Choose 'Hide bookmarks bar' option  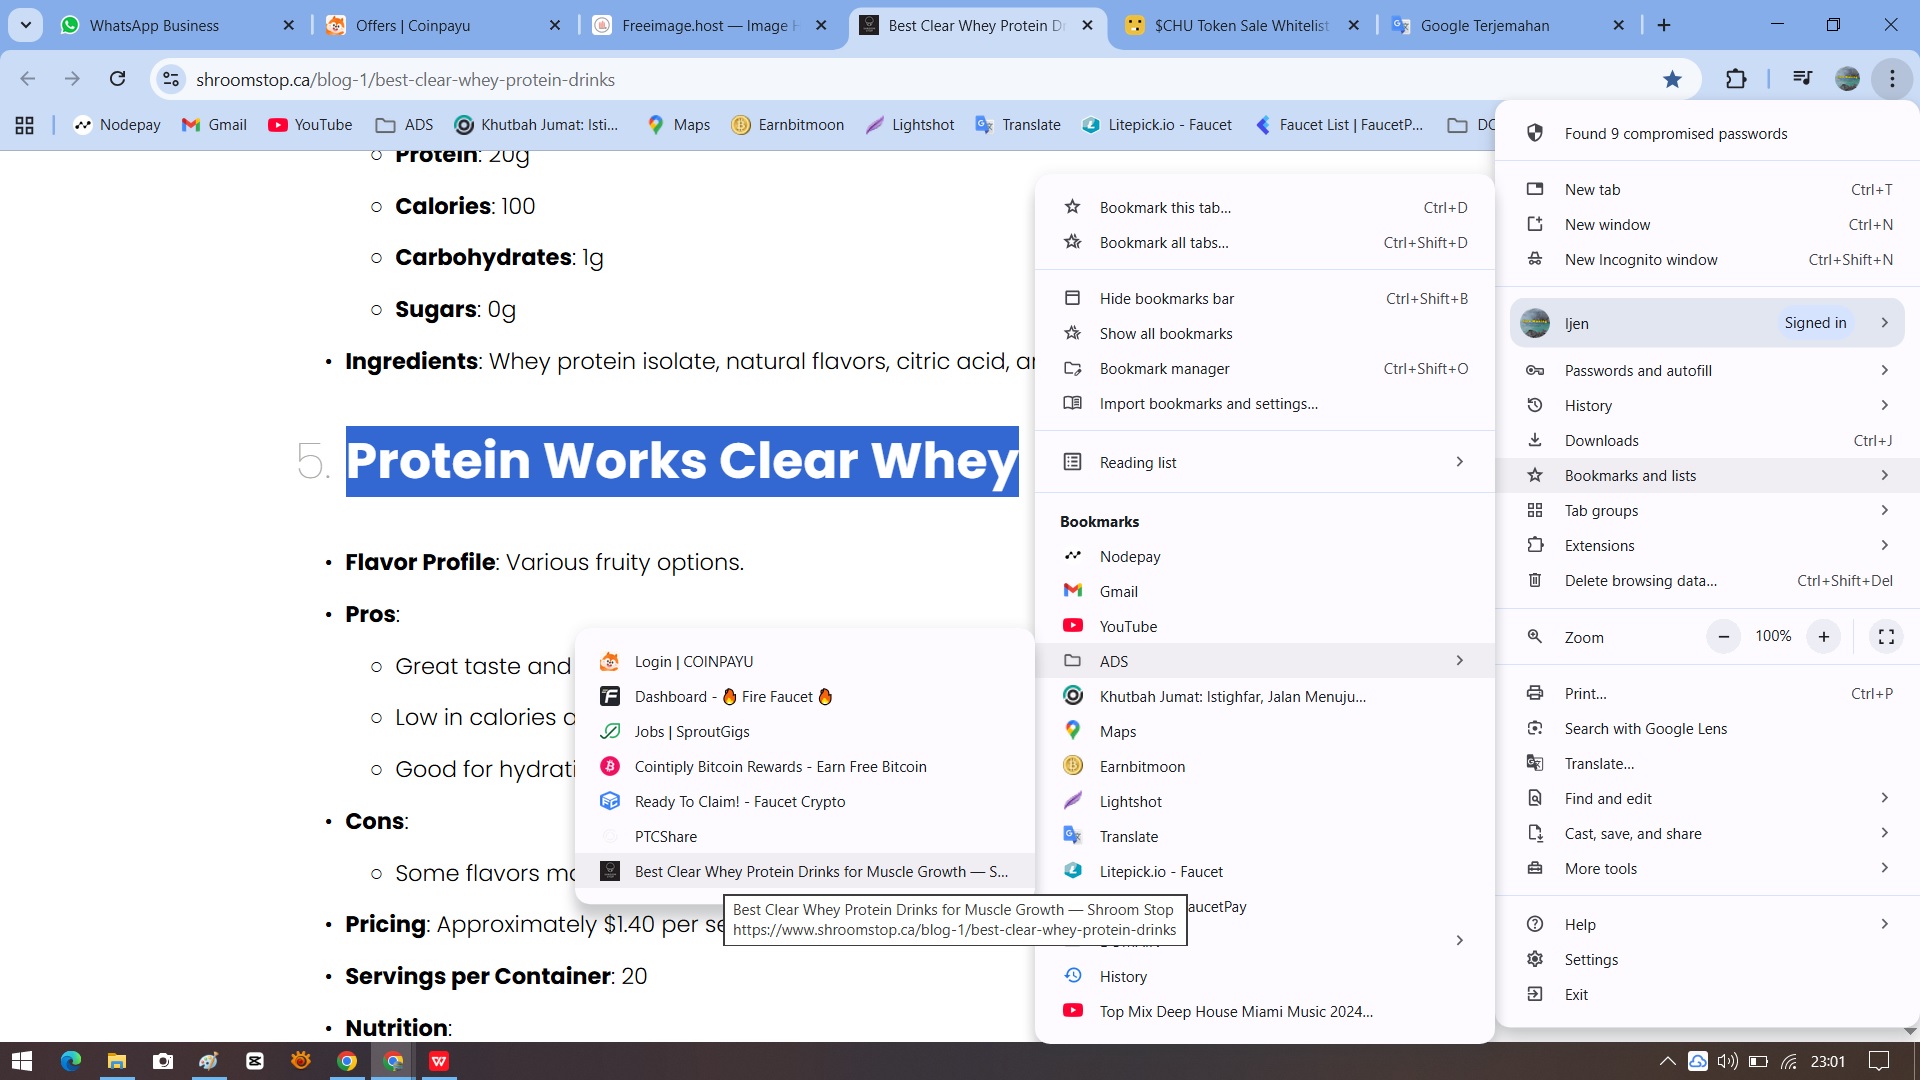1265,298
